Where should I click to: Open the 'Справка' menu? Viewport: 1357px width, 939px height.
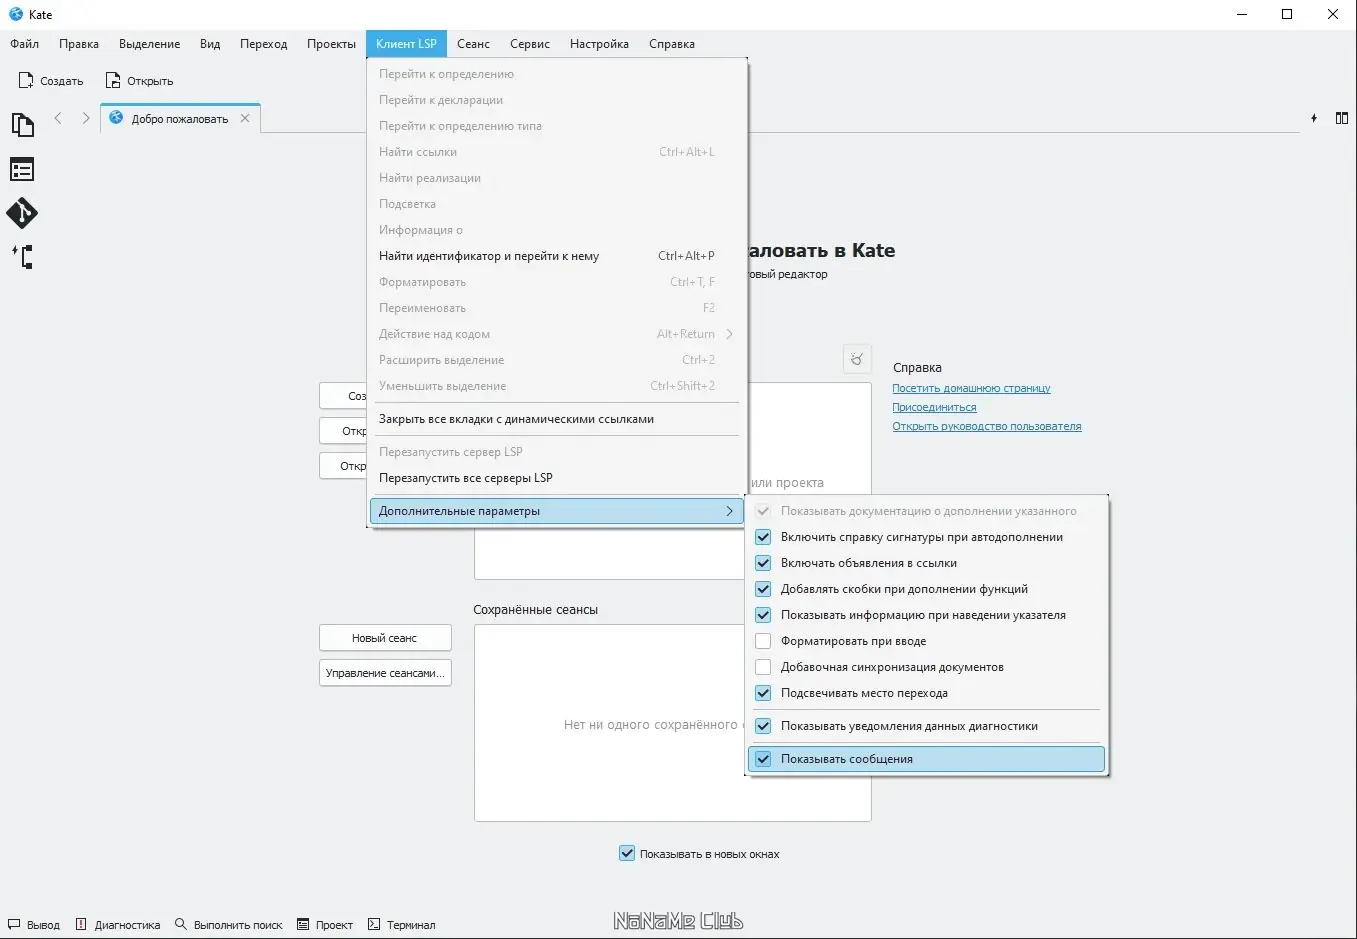(x=672, y=44)
